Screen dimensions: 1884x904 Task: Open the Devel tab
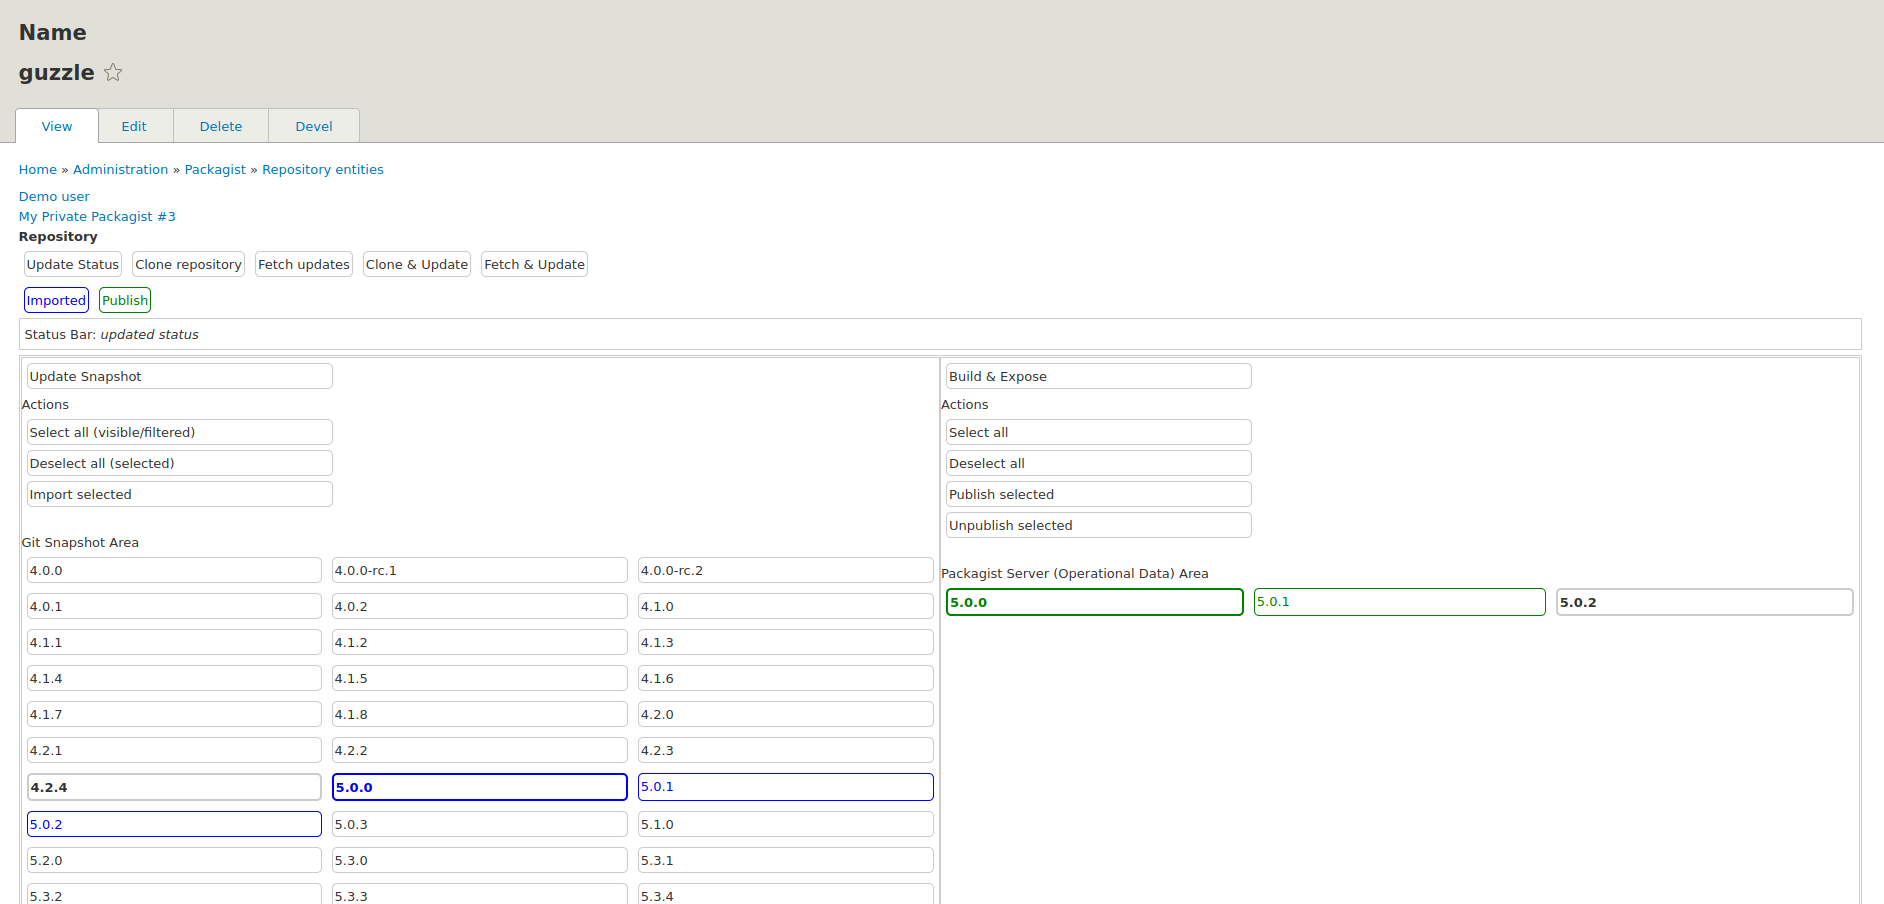point(313,126)
